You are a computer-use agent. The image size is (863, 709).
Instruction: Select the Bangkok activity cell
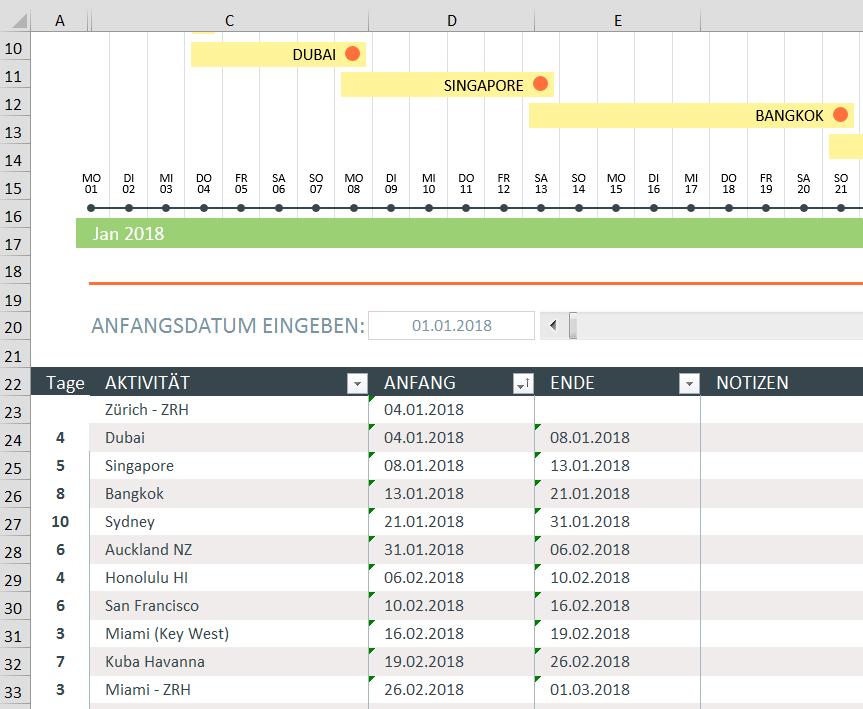[x=229, y=494]
